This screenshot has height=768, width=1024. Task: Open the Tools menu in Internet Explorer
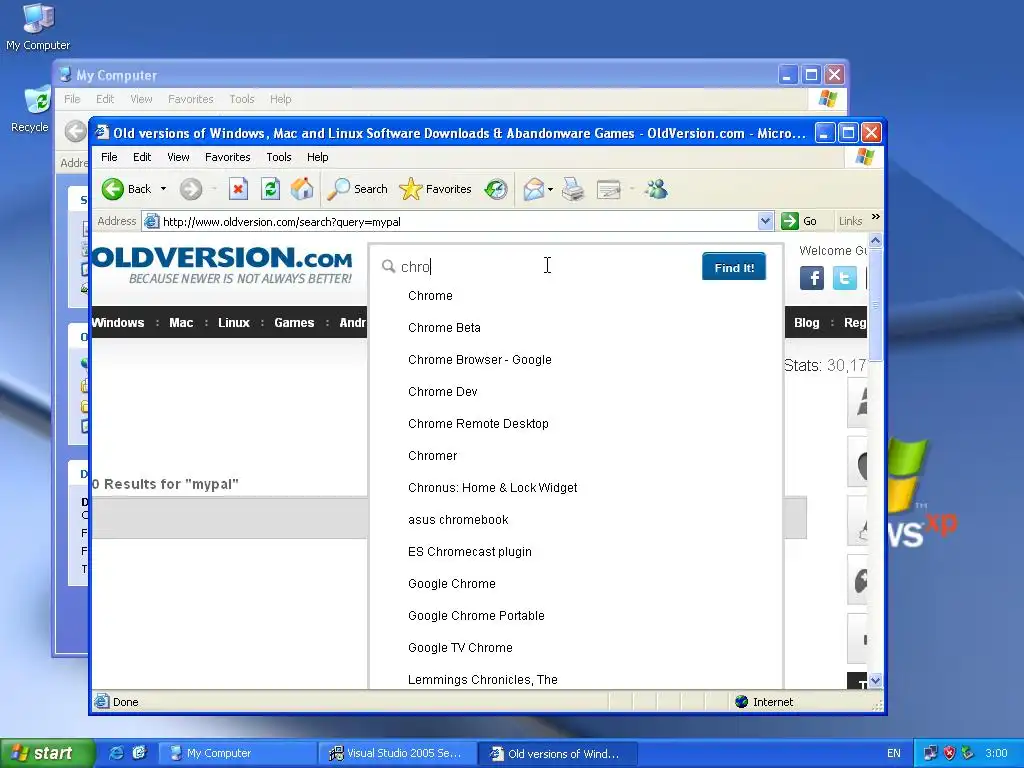point(279,157)
